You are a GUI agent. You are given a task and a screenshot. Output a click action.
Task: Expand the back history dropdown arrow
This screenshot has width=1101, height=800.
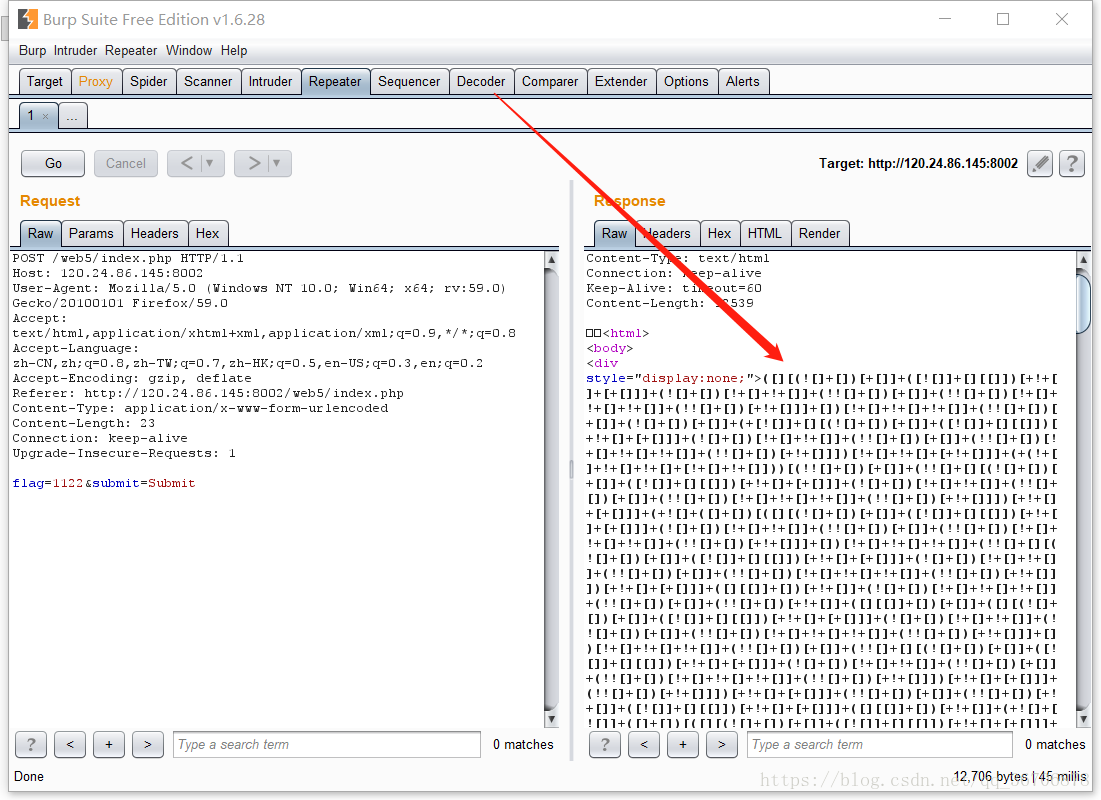coord(210,164)
